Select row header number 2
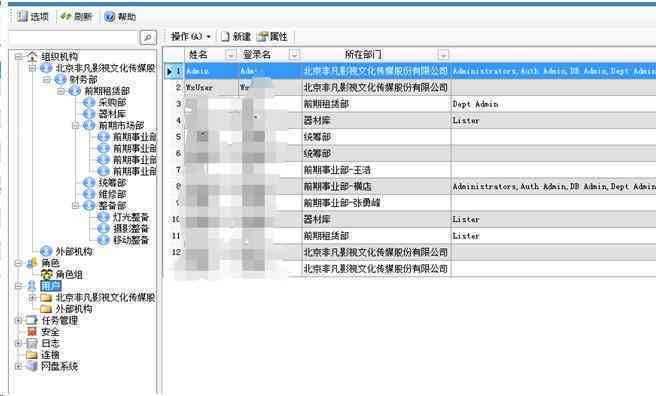 coord(174,87)
